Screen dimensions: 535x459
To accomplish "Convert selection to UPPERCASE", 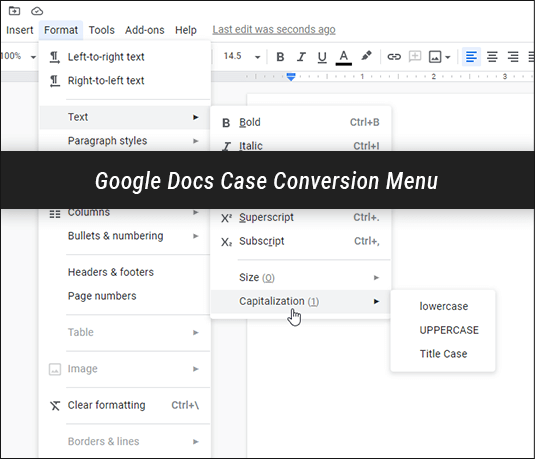I will (x=443, y=330).
